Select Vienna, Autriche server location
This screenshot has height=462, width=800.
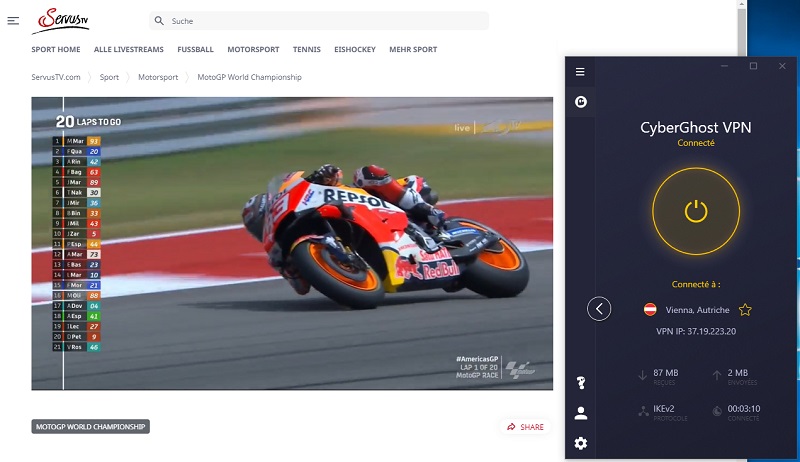coord(697,310)
